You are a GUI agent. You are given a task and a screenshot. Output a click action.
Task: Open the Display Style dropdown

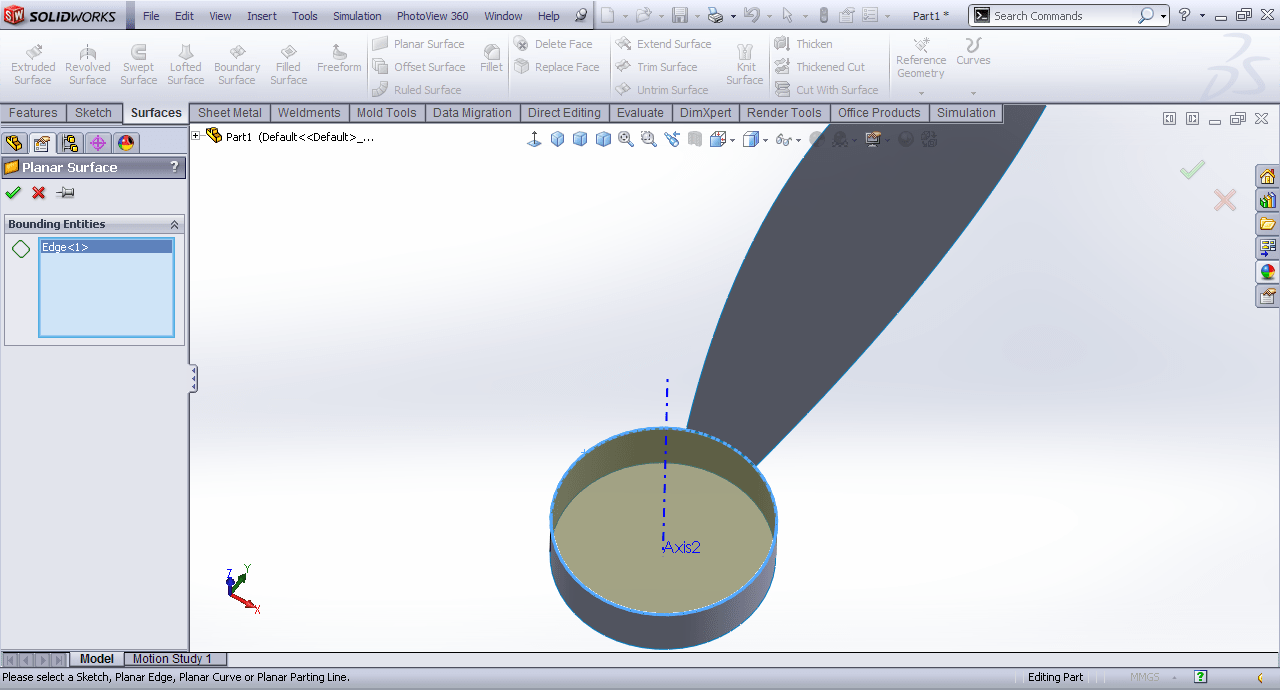click(757, 139)
